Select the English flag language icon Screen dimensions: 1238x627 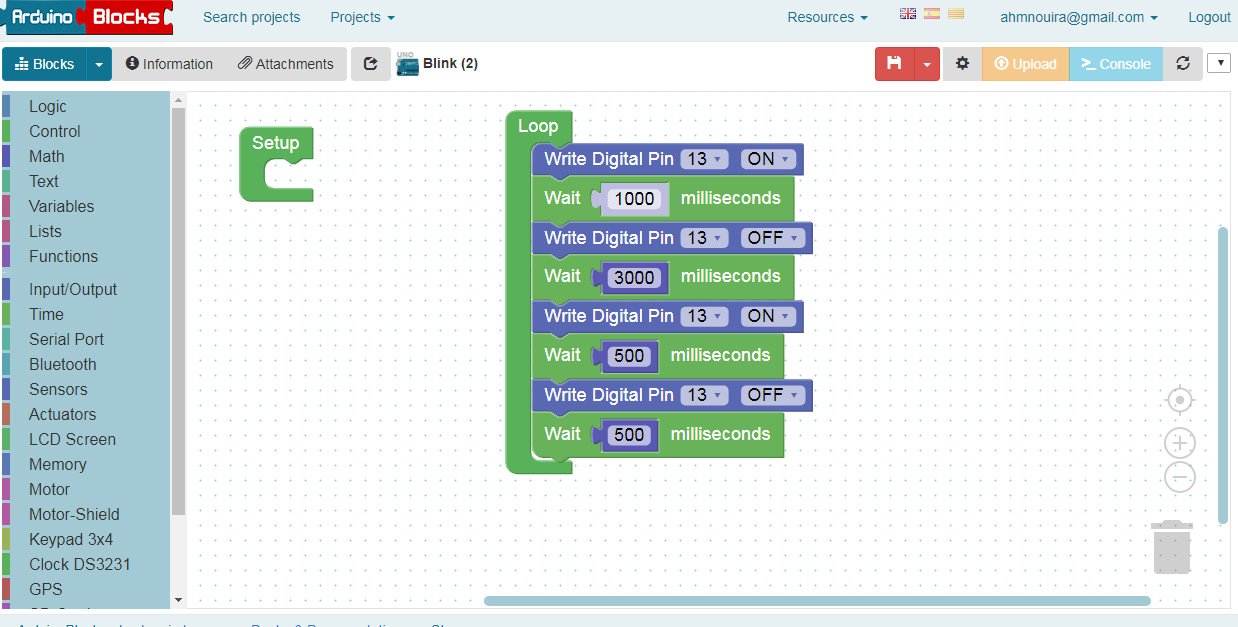pyautogui.click(x=907, y=15)
